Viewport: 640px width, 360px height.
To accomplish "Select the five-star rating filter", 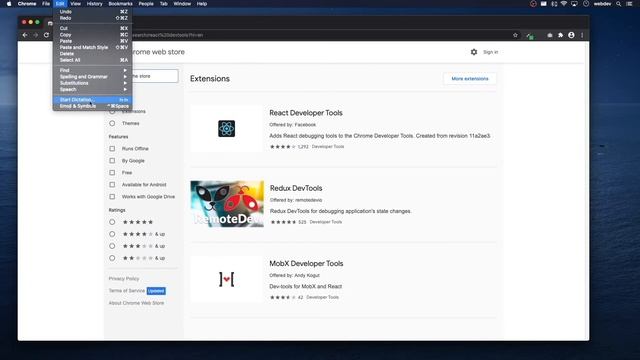I will [112, 222].
